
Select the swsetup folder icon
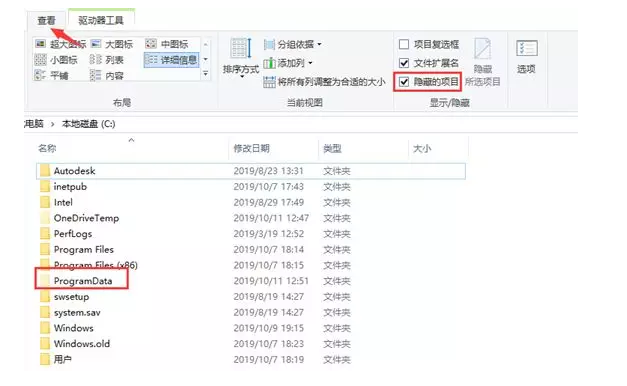tap(45, 297)
